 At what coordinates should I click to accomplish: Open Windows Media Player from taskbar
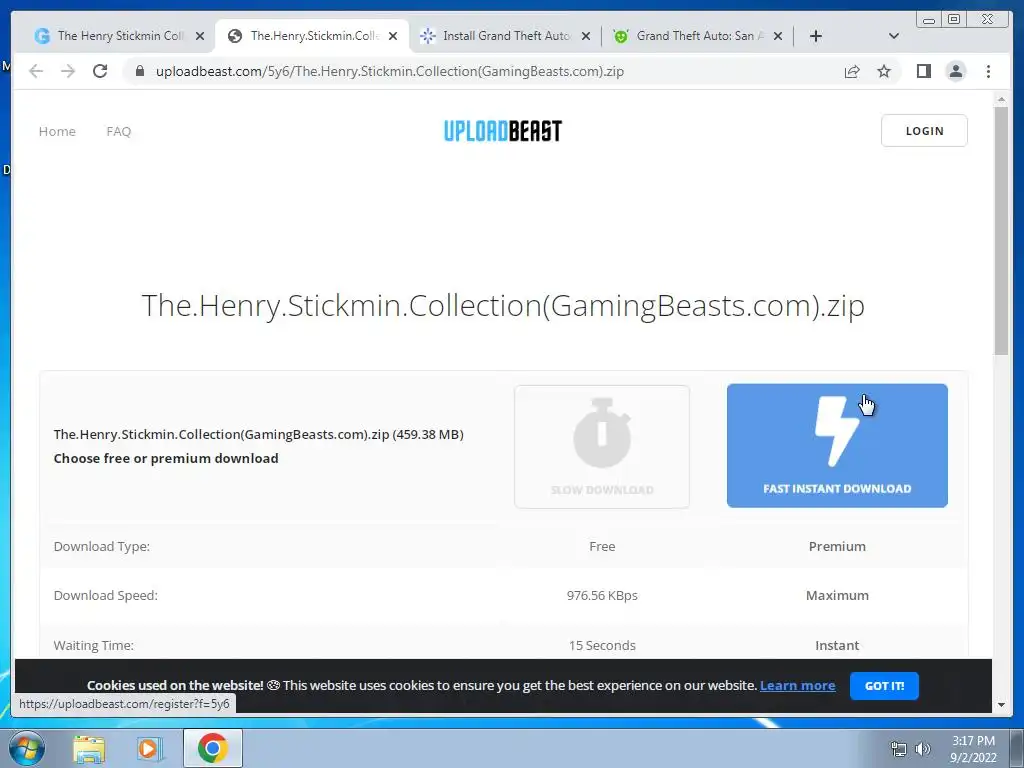[149, 748]
